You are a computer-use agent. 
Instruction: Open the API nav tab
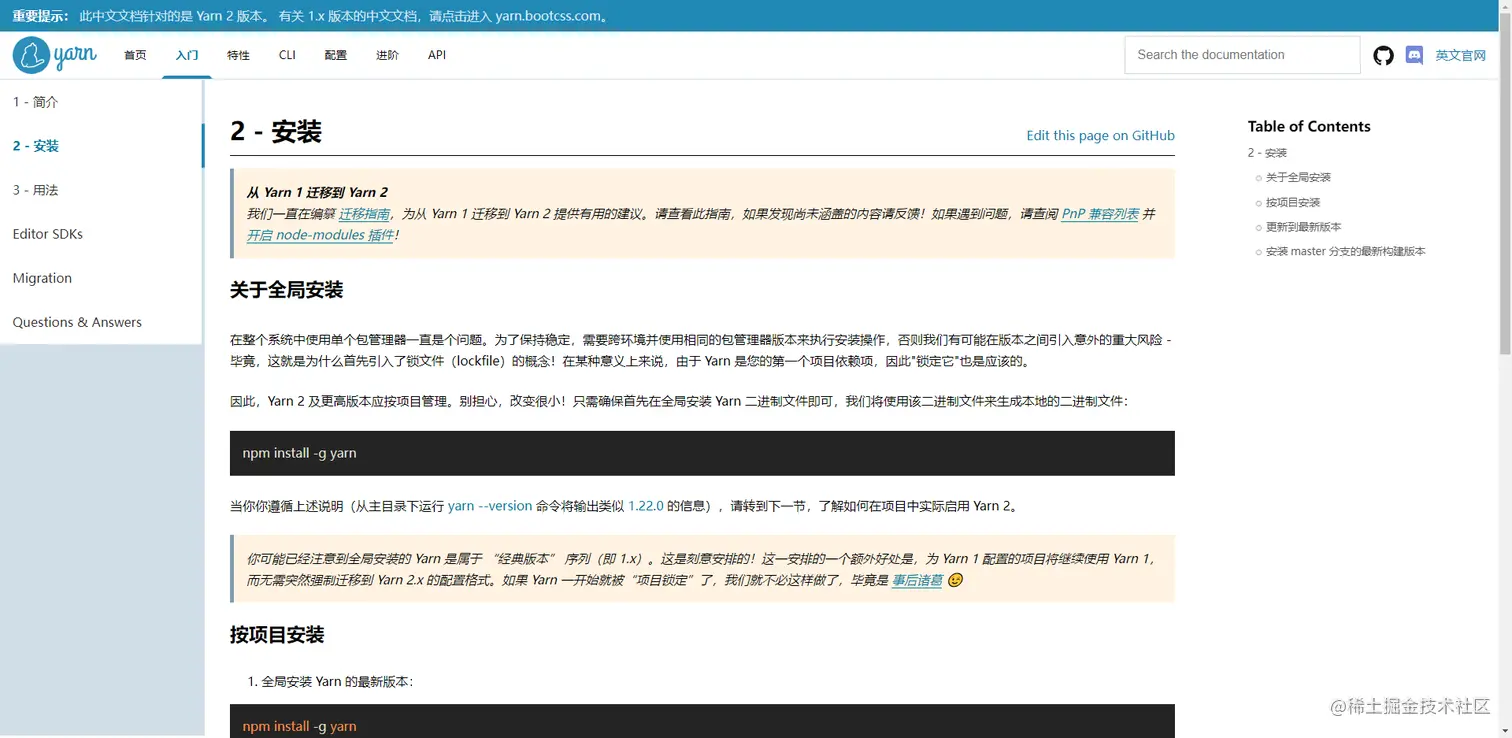pos(437,55)
